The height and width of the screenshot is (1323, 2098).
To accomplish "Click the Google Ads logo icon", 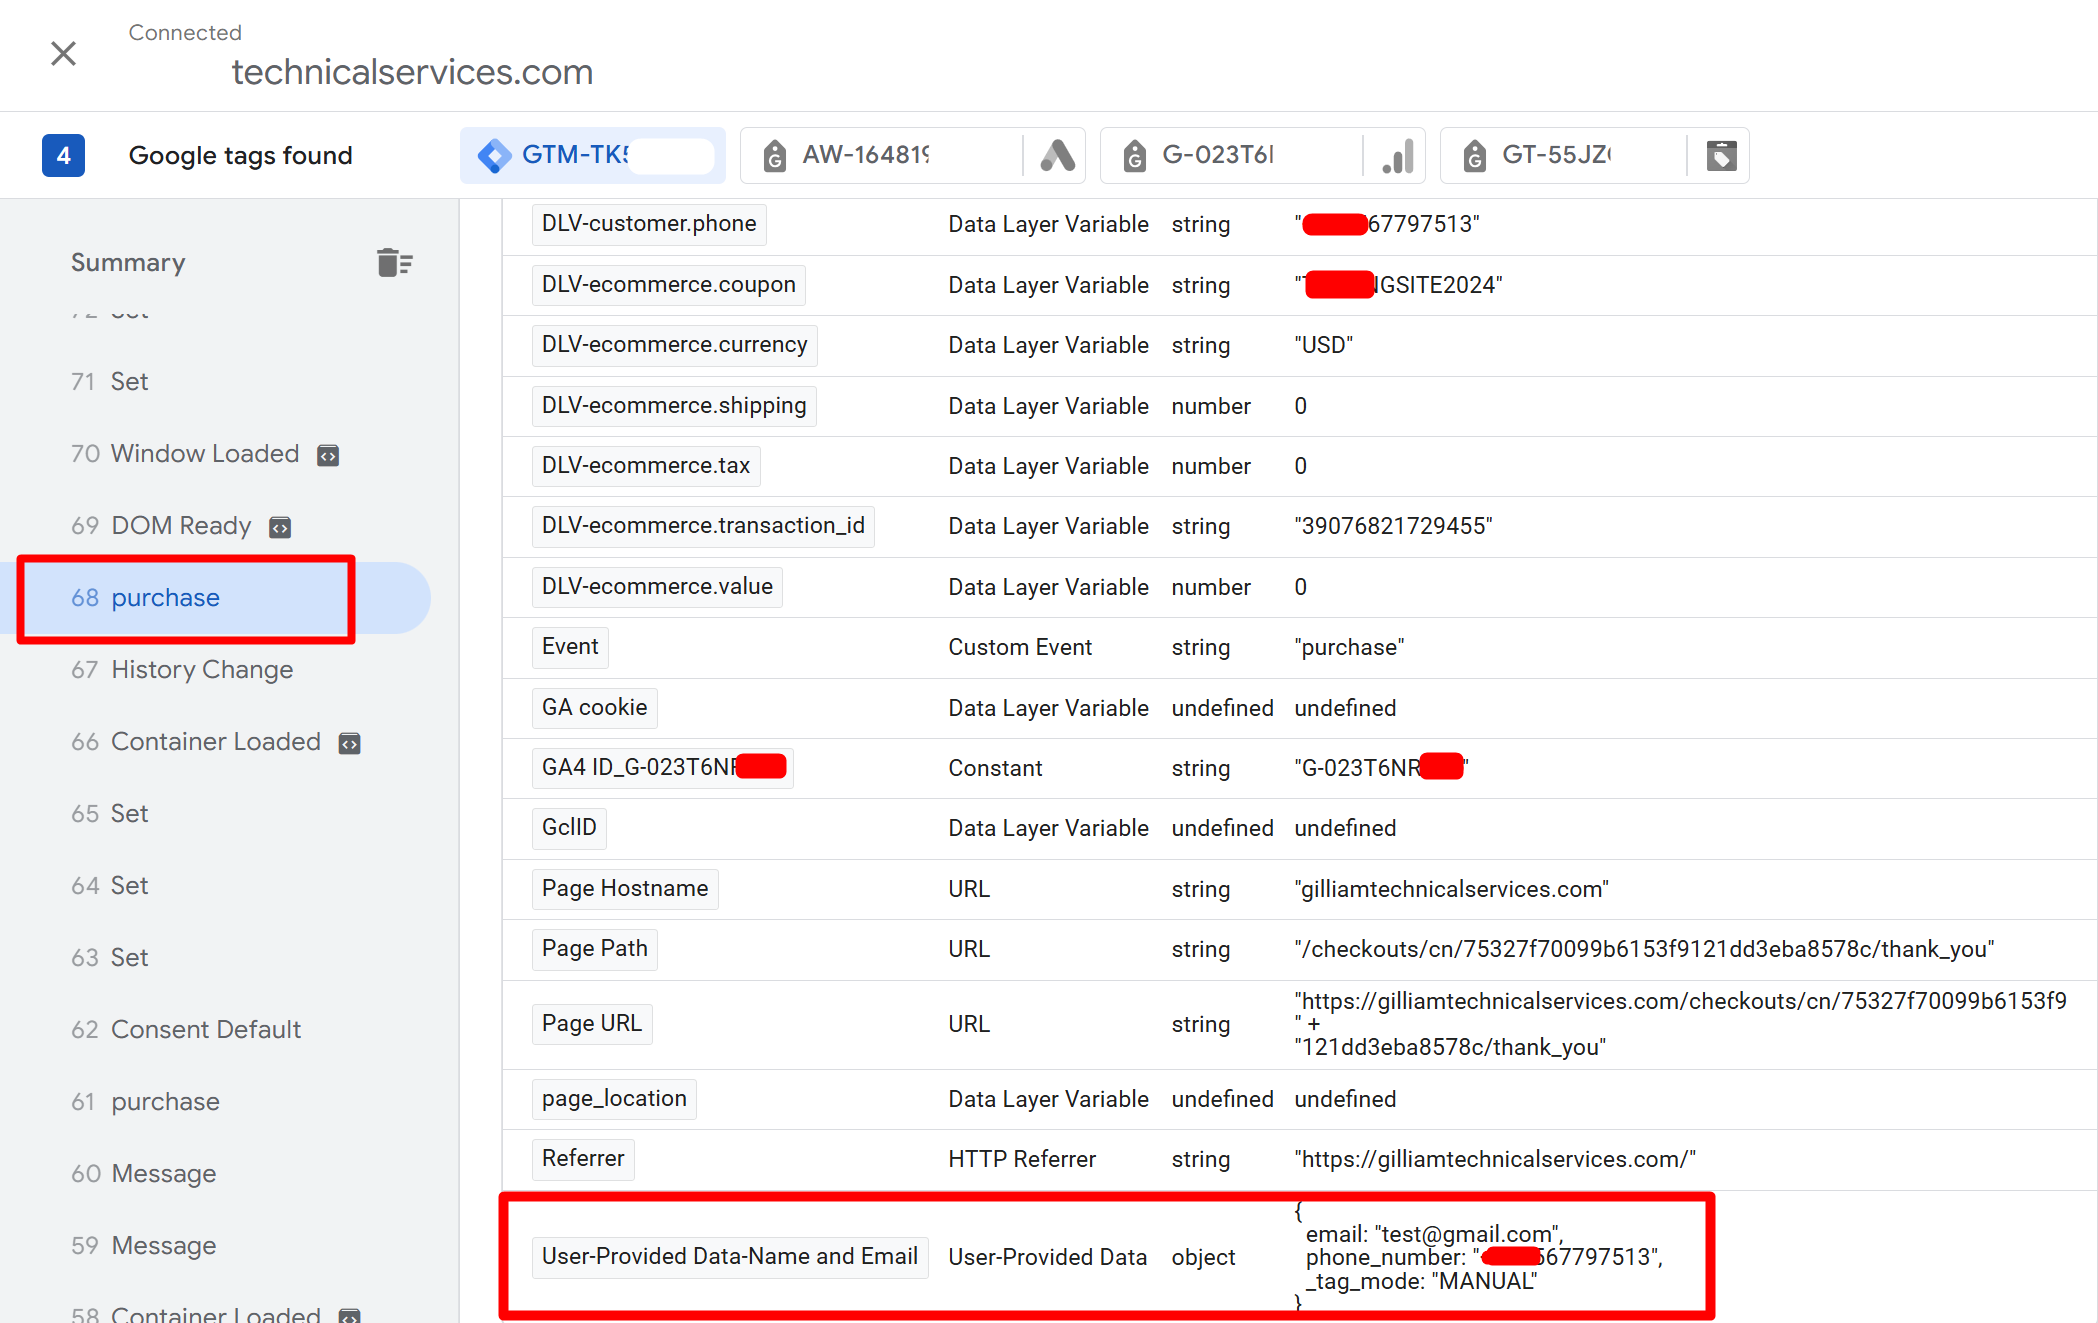I will [x=1057, y=155].
